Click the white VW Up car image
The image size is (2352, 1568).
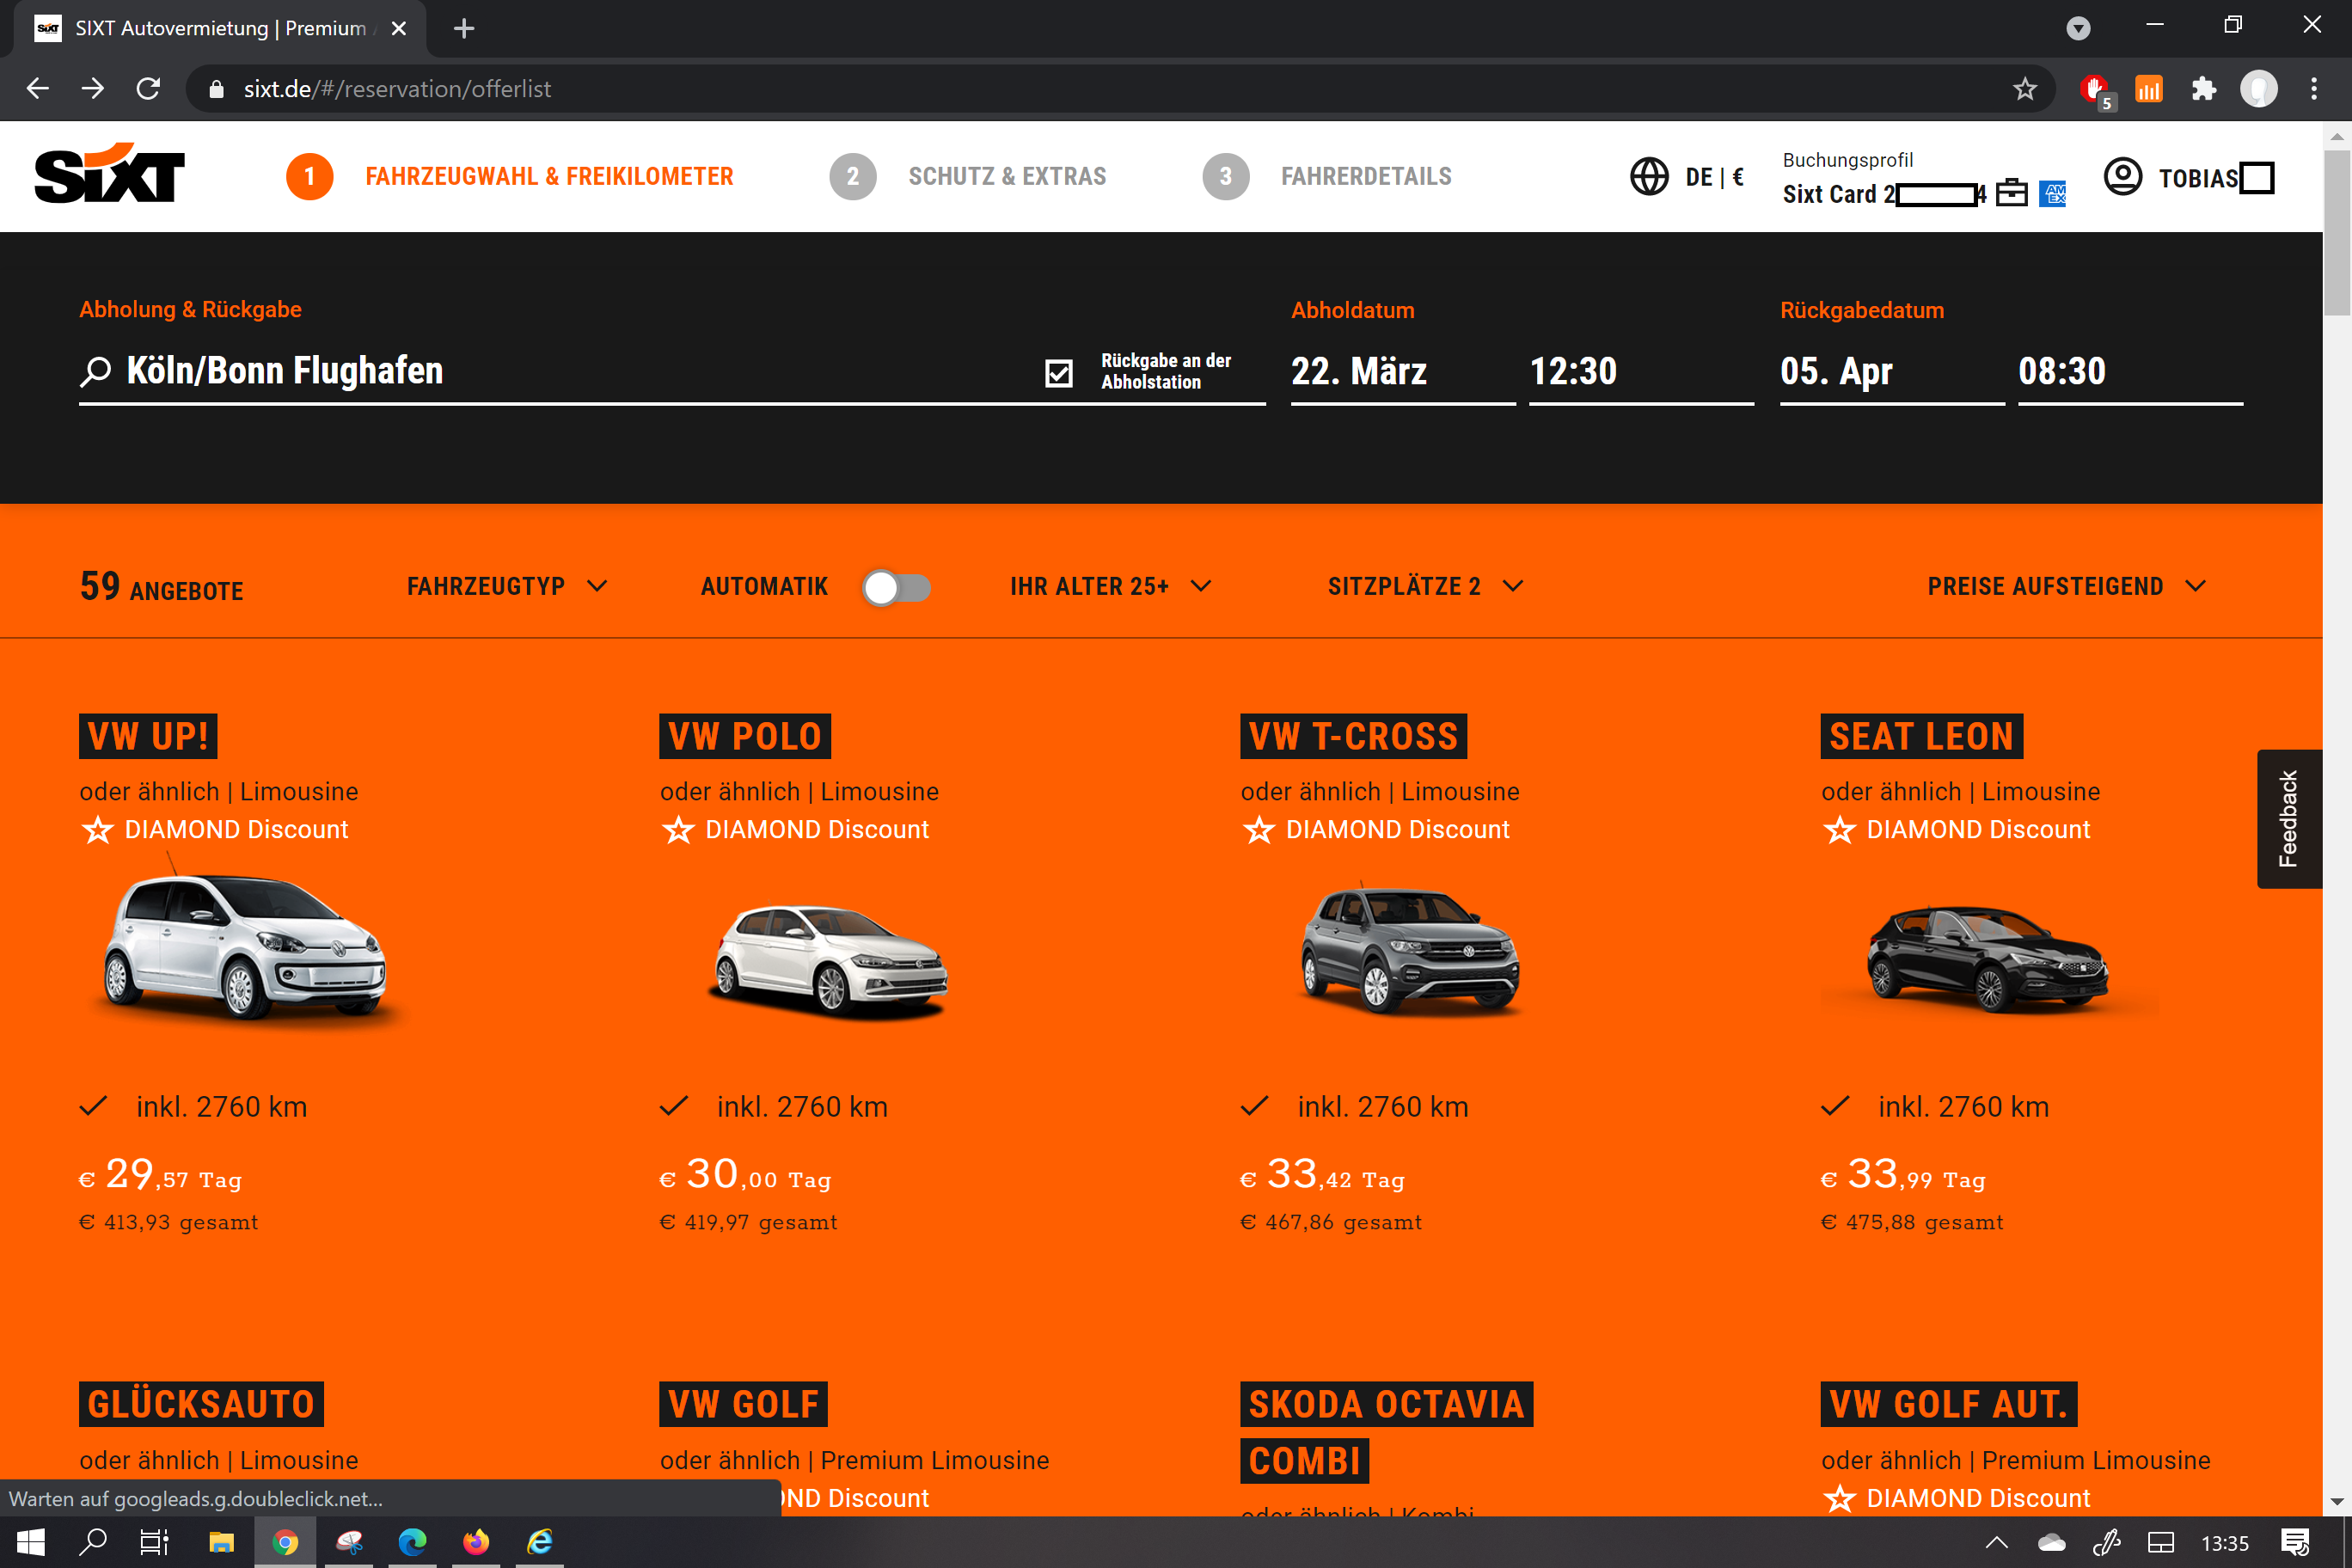pos(246,945)
